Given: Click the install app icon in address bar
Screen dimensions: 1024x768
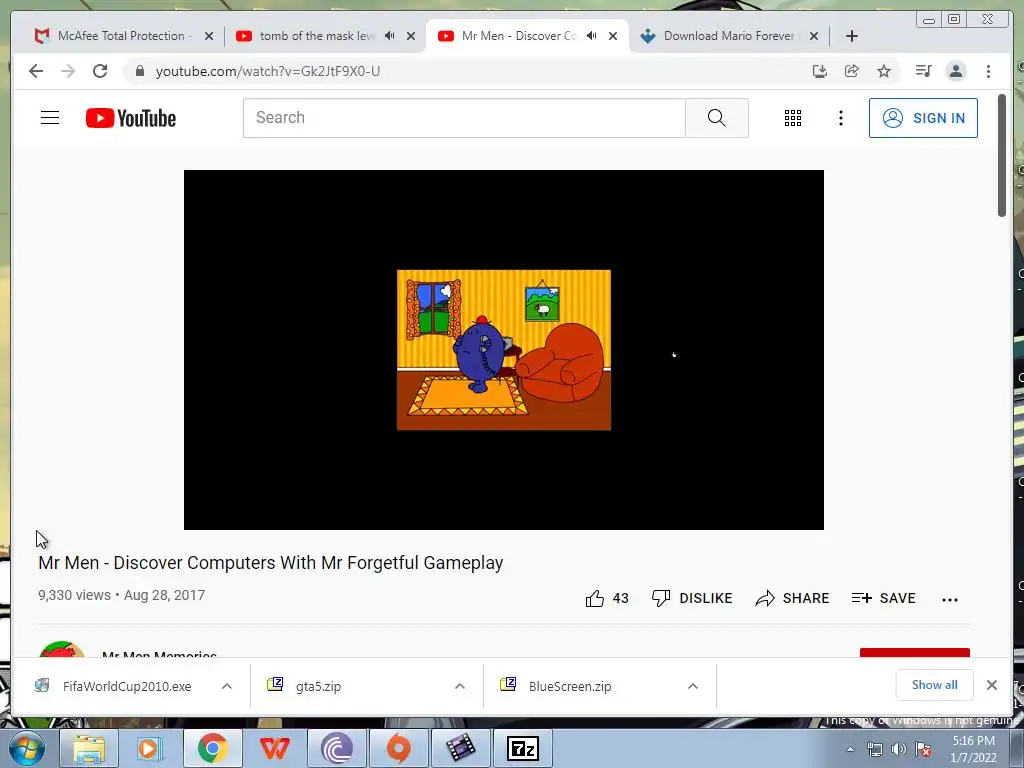Looking at the screenshot, I should [820, 71].
